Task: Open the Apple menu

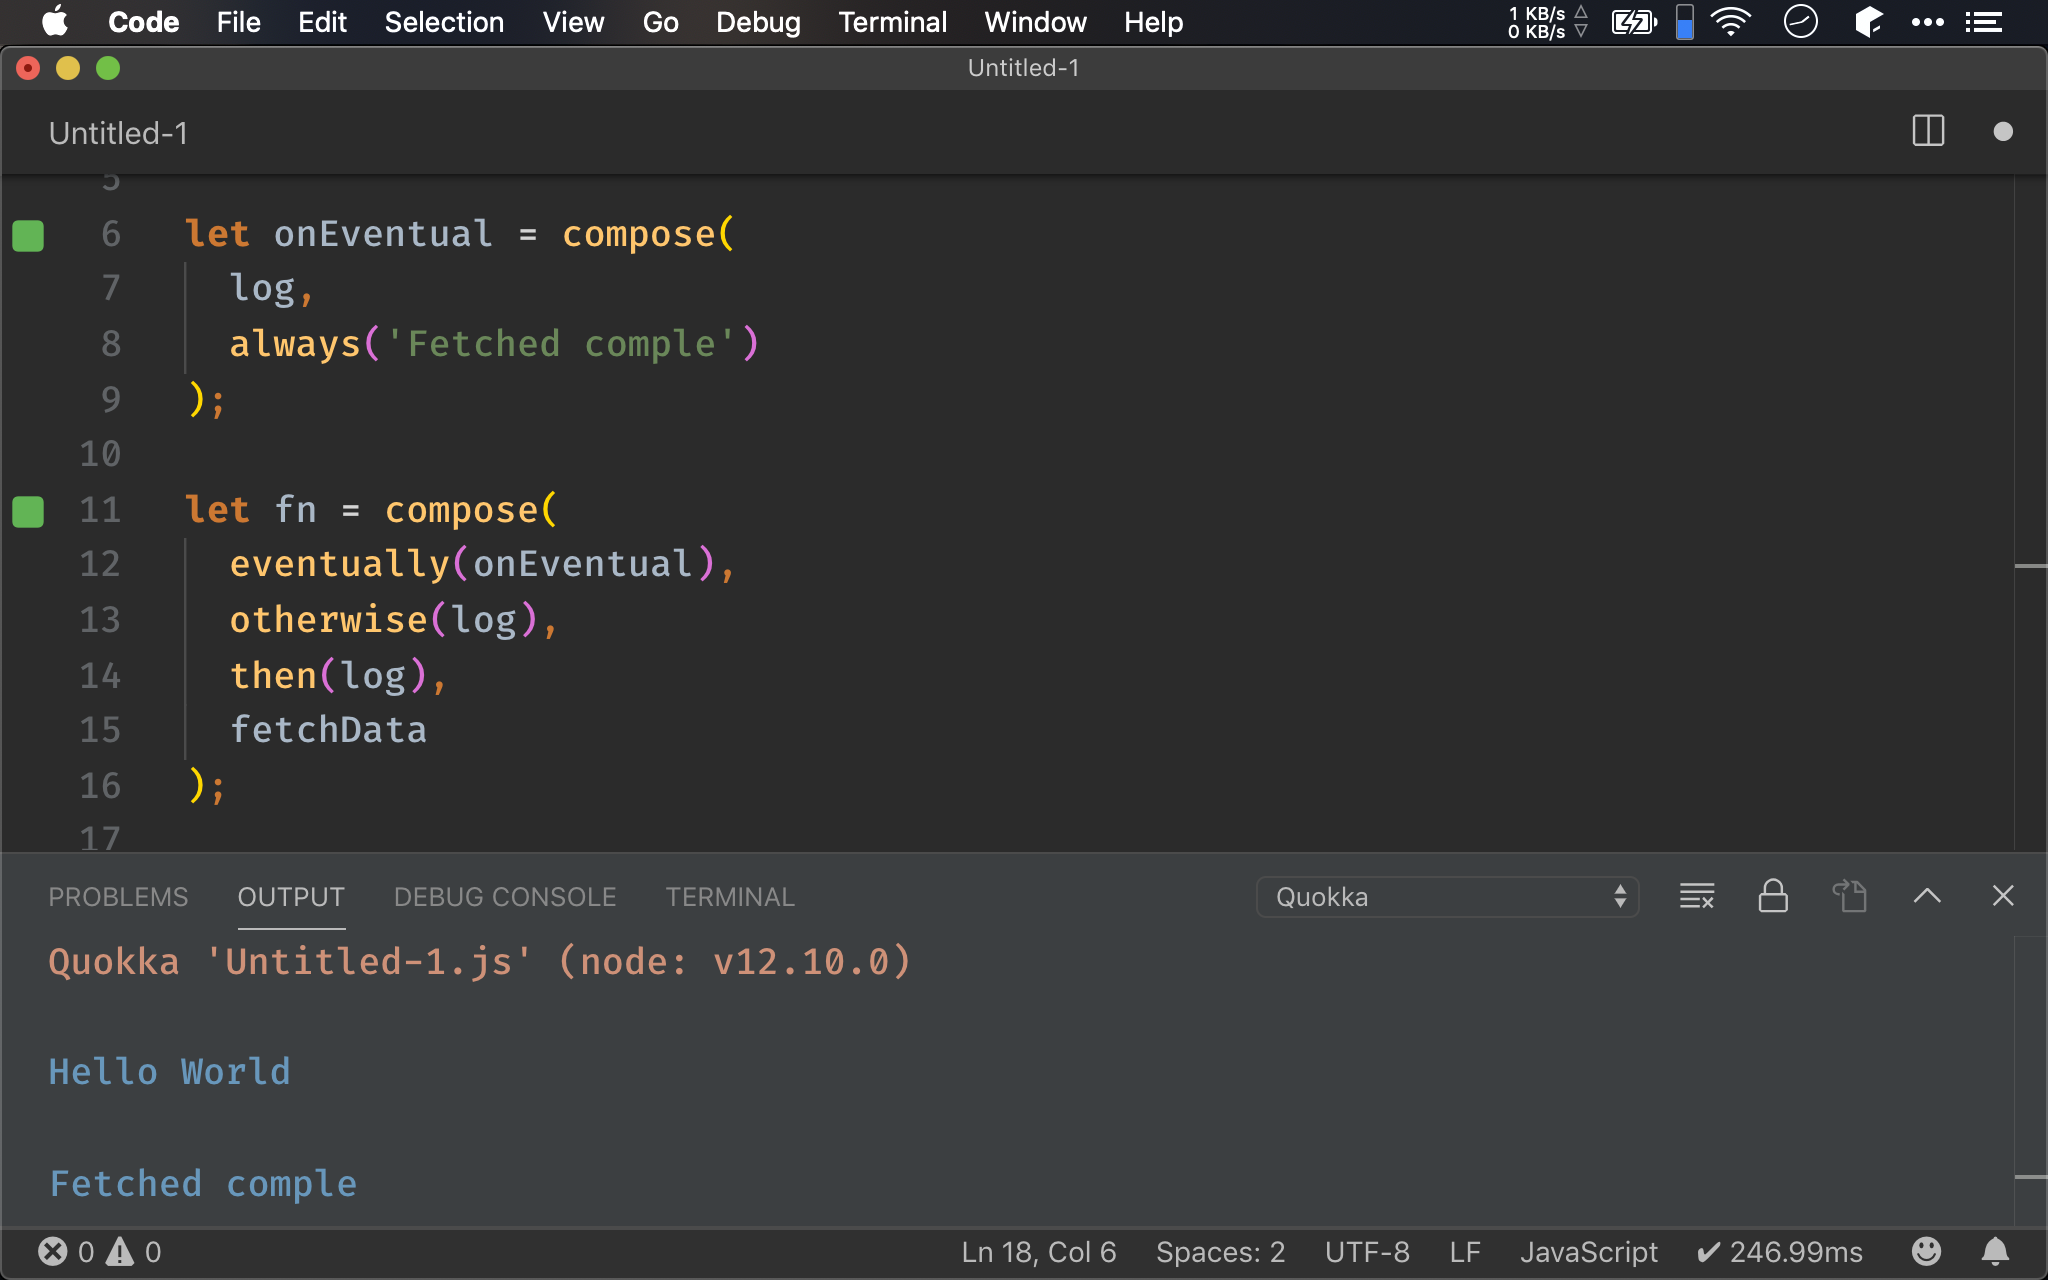Action: click(x=55, y=21)
